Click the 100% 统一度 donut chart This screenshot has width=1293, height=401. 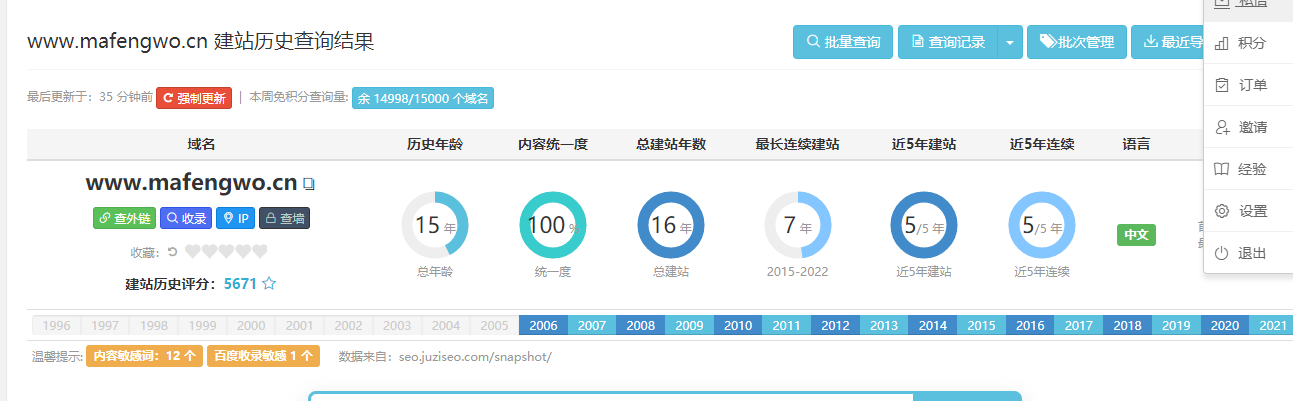(x=553, y=225)
